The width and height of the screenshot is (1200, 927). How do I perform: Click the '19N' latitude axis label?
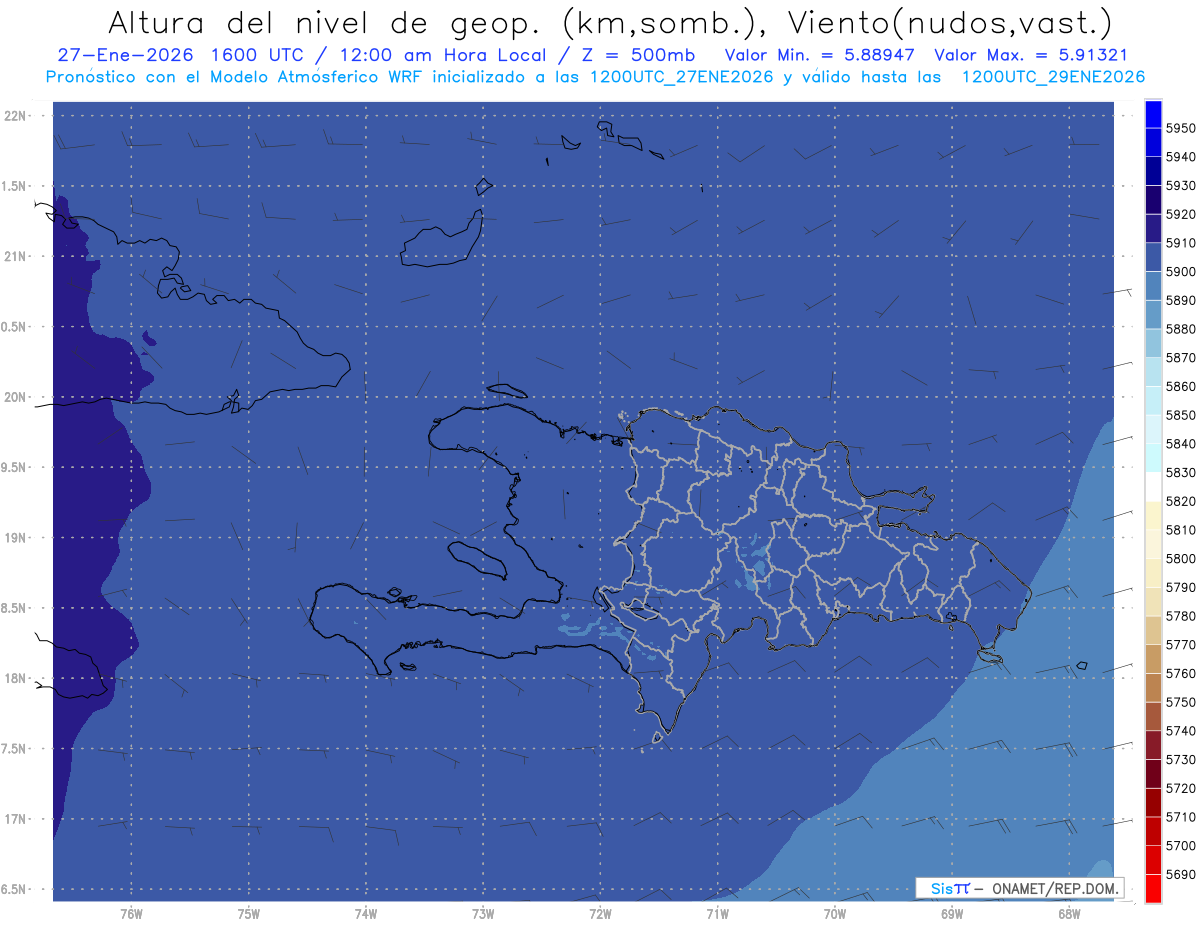click(16, 538)
